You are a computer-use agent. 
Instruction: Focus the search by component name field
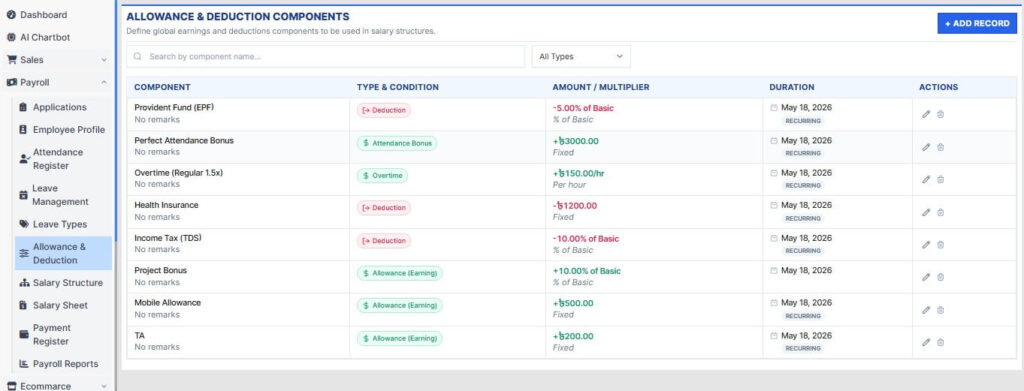[x=325, y=57]
